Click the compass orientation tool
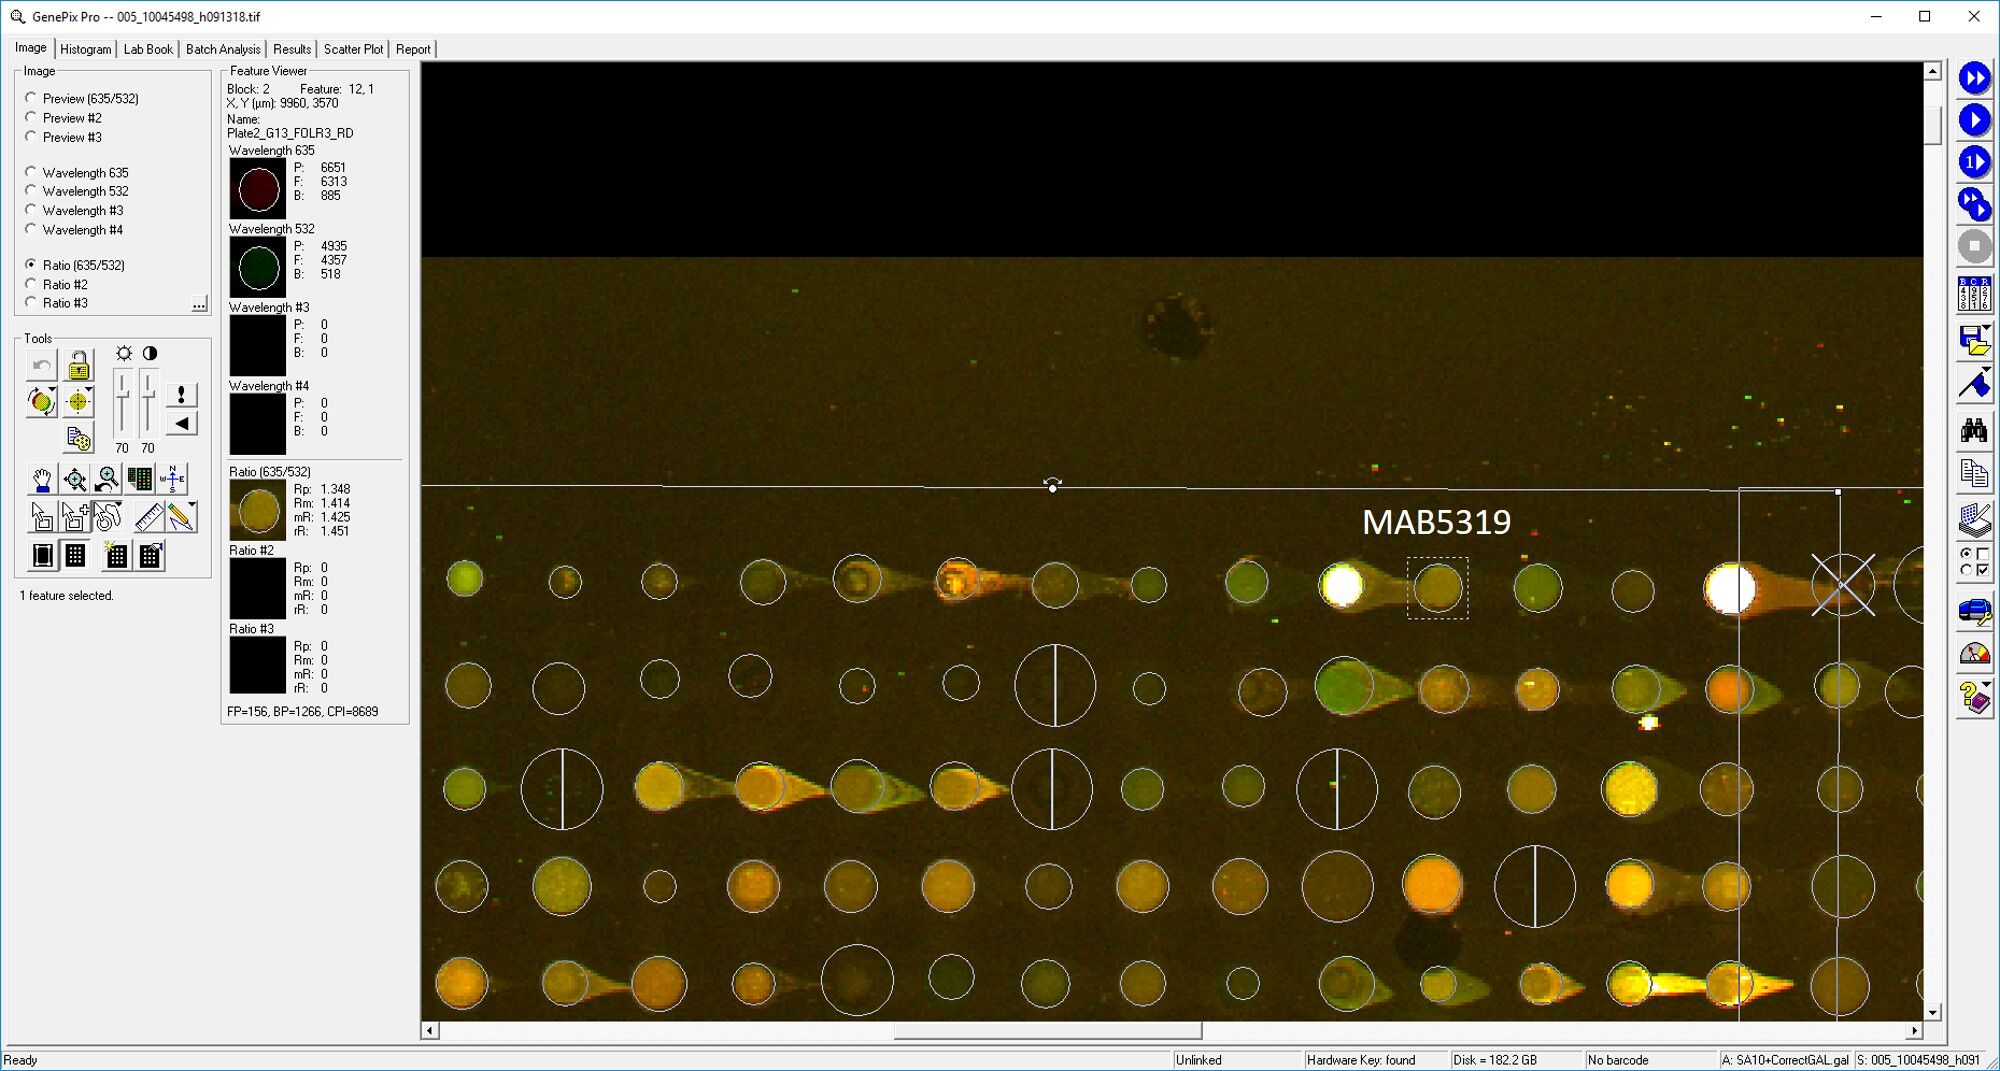 (x=172, y=480)
